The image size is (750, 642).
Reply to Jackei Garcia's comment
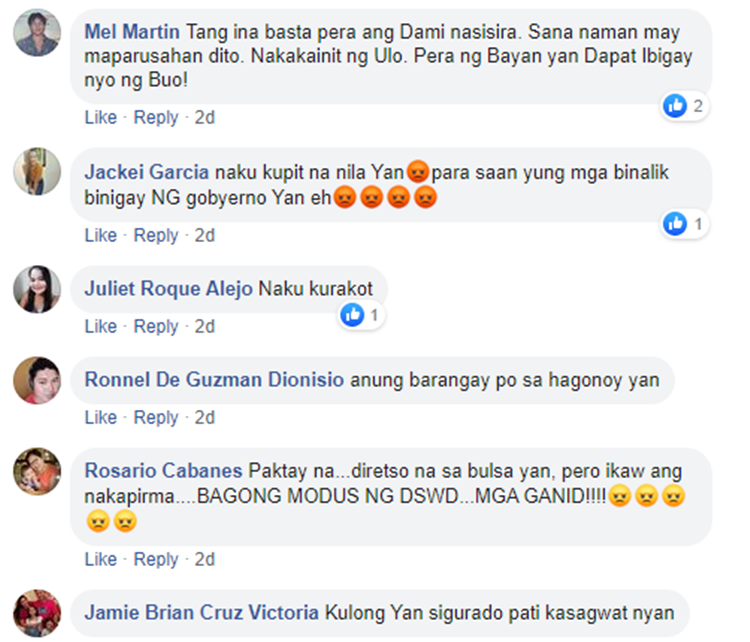click(x=156, y=235)
